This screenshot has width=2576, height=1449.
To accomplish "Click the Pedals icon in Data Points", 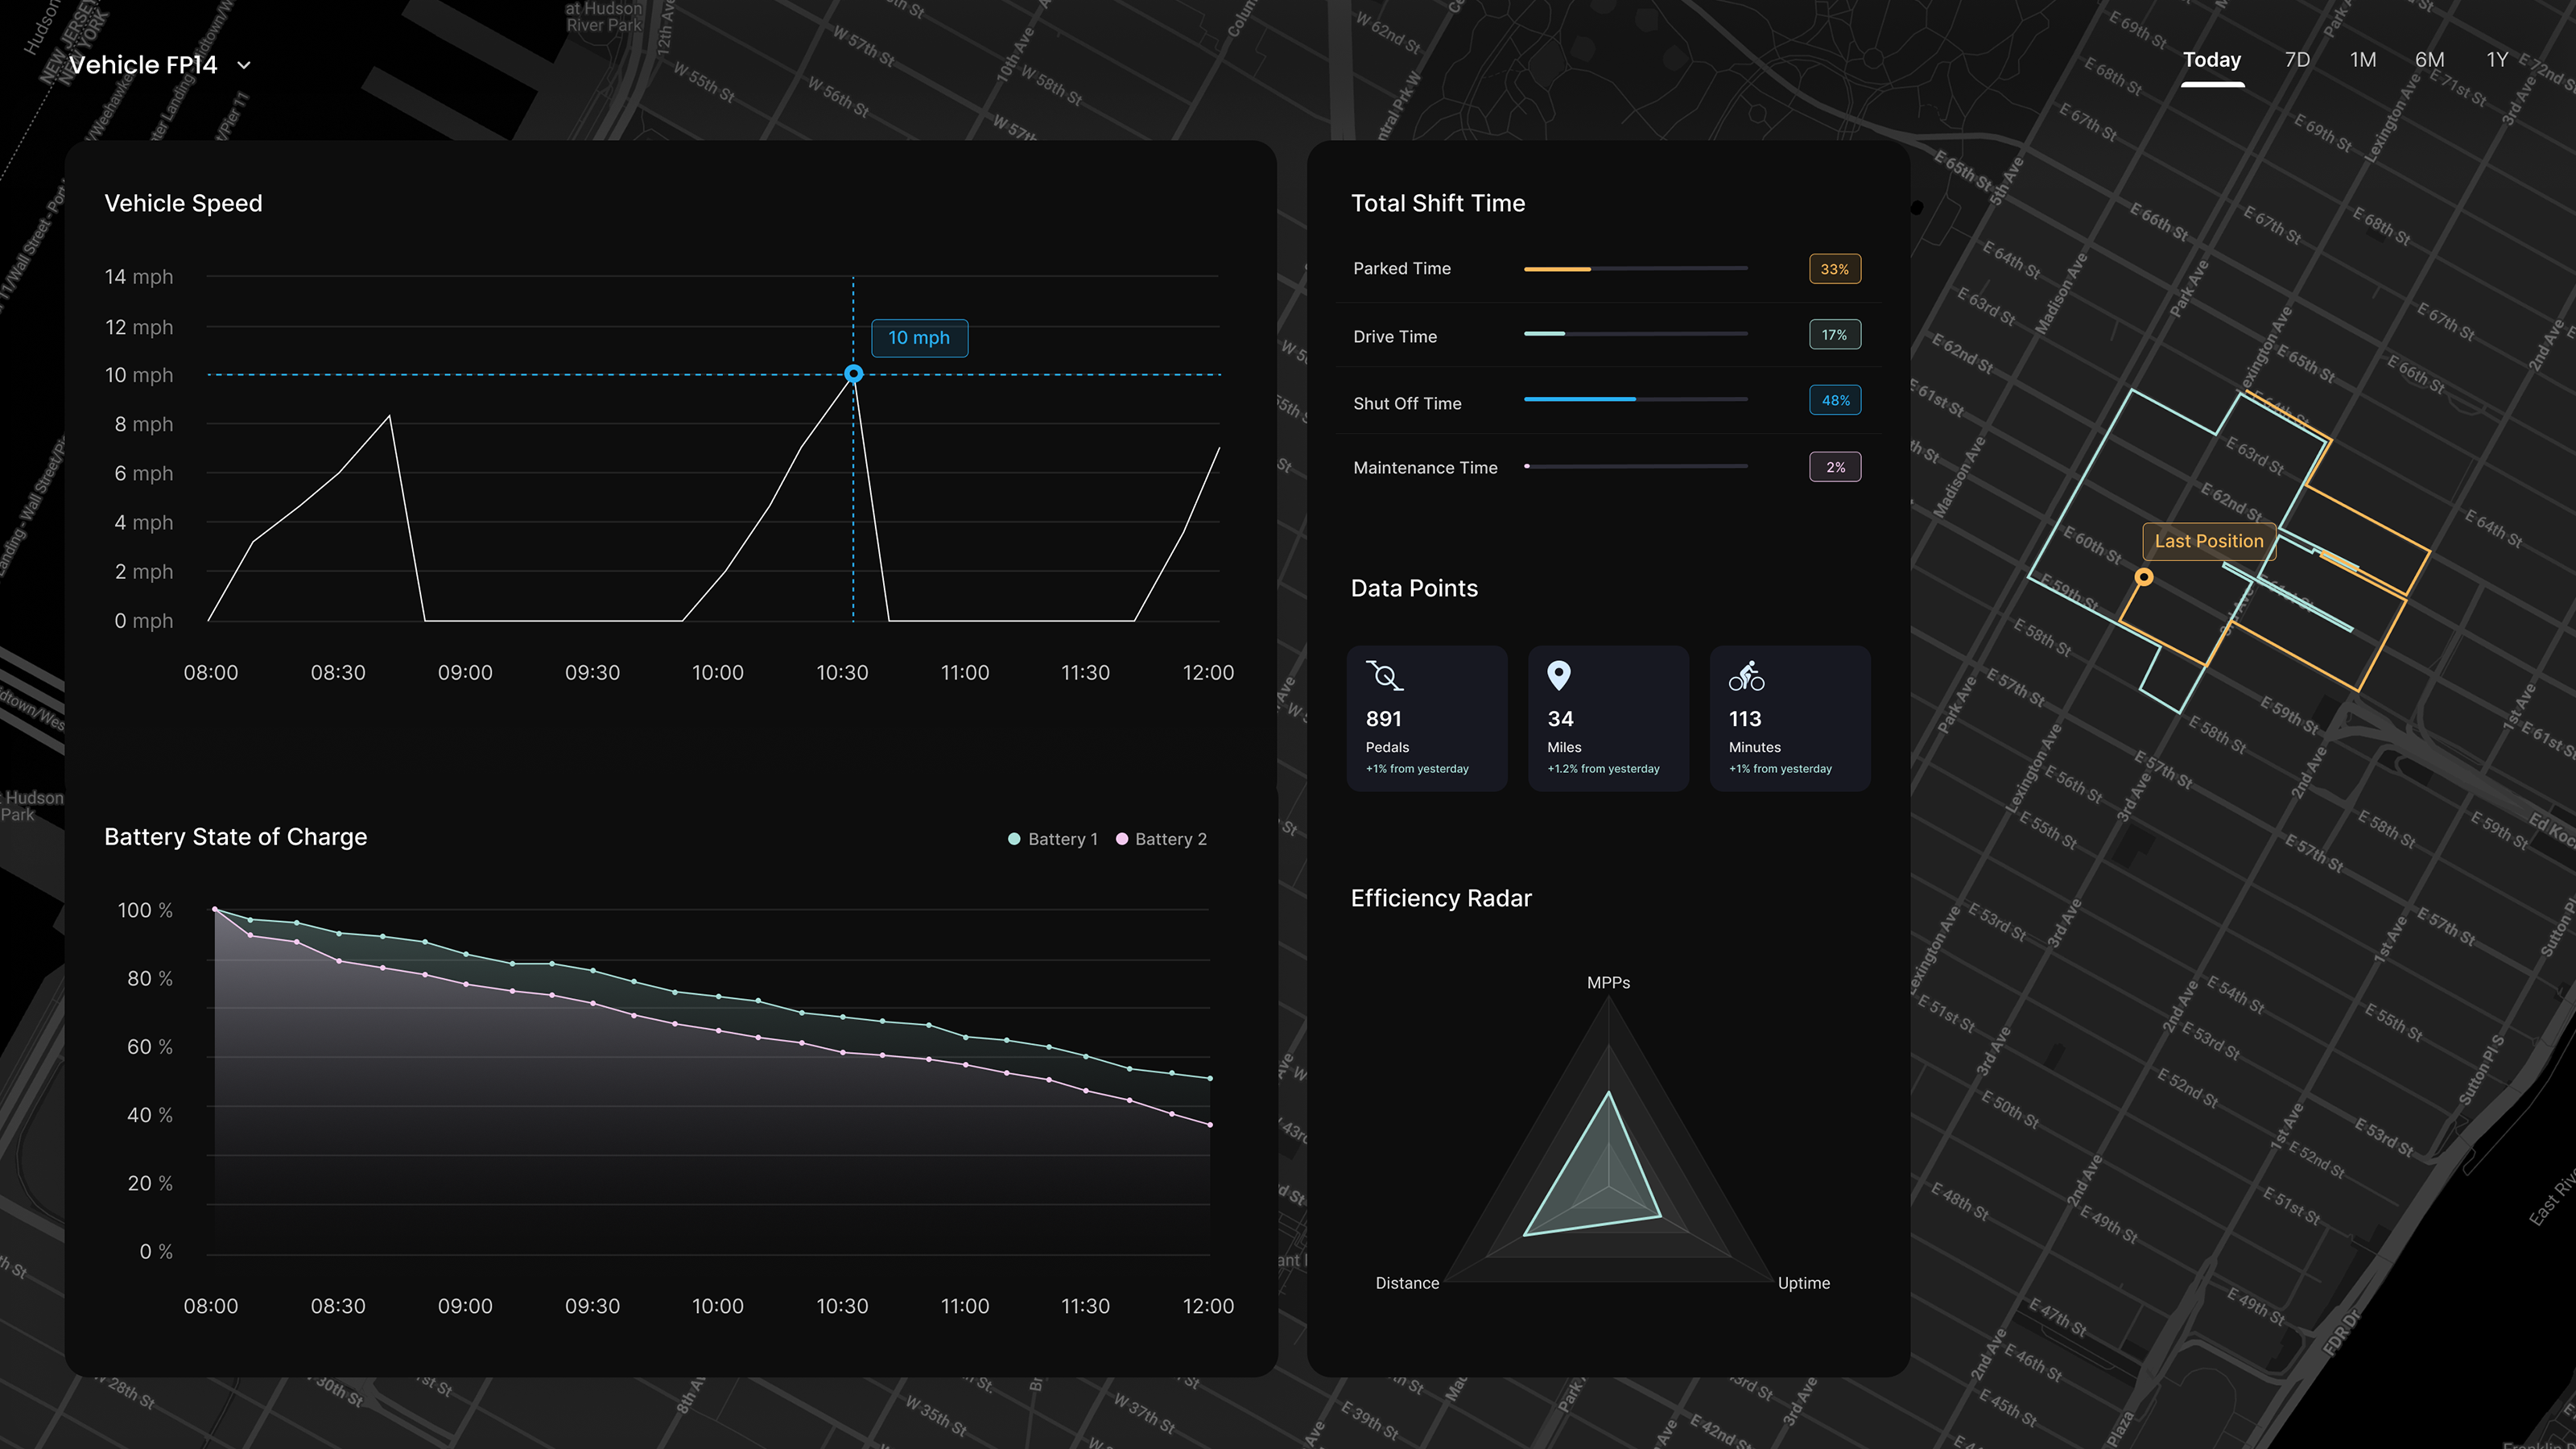I will (x=1385, y=676).
